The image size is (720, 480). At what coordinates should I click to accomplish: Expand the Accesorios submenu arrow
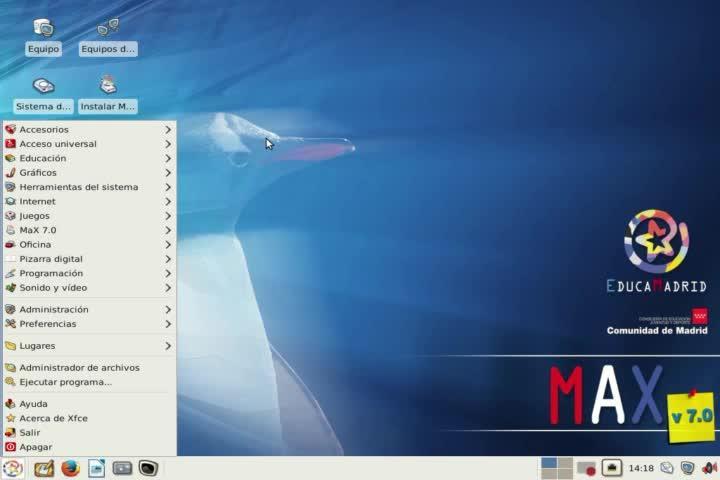(x=168, y=130)
